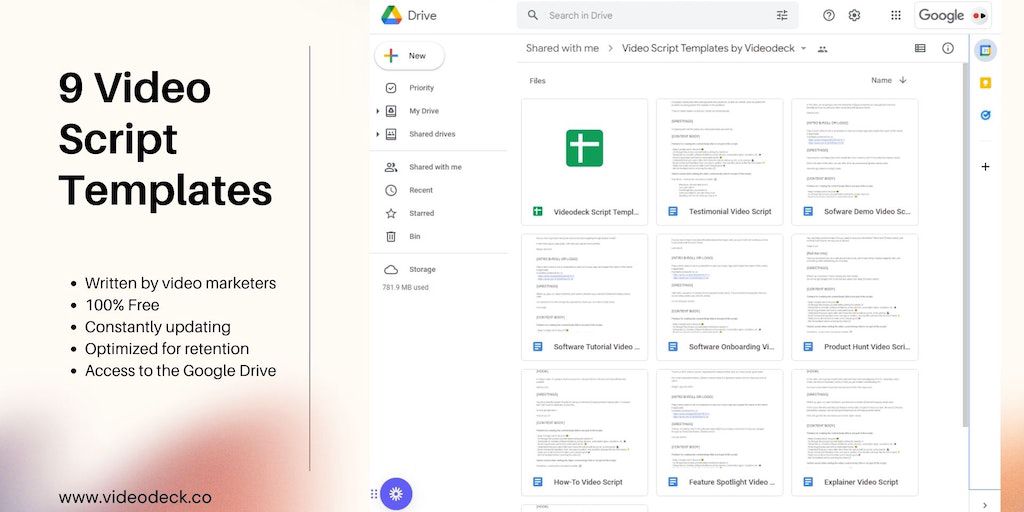Click Testimonial Video Script file name
Image resolution: width=1024 pixels, height=512 pixels.
[729, 212]
